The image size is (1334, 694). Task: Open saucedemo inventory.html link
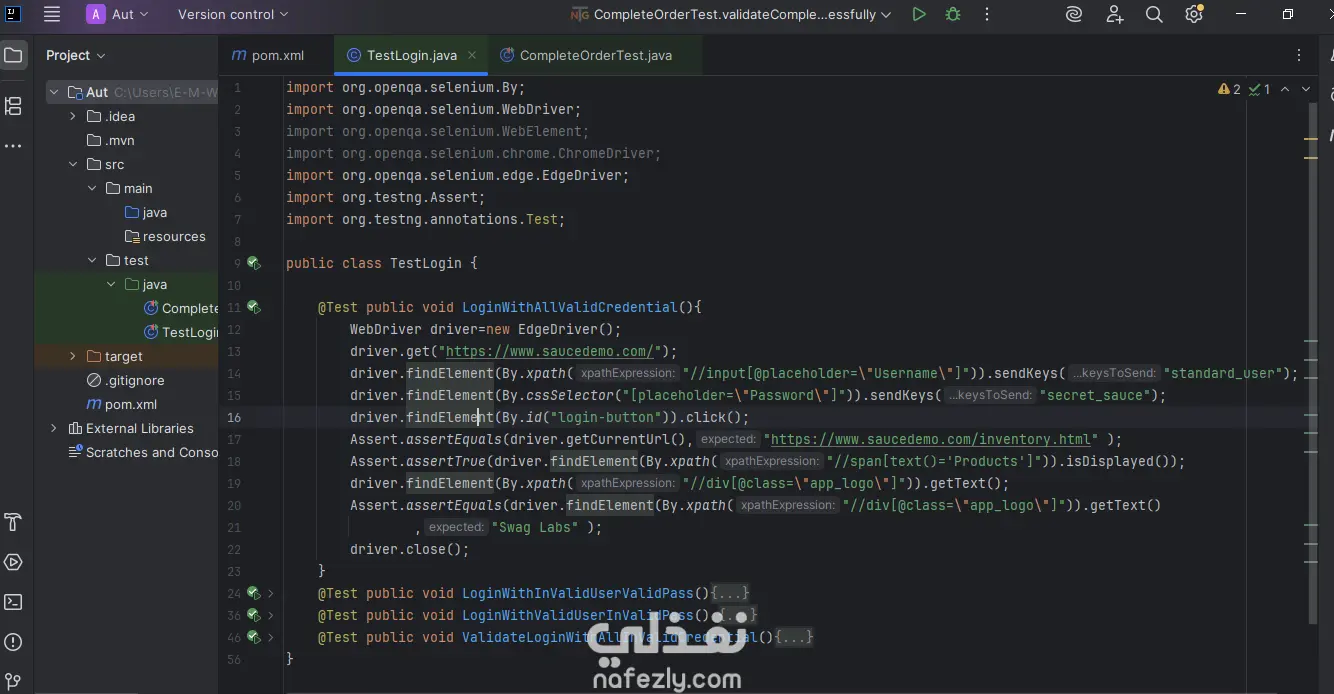[931, 439]
